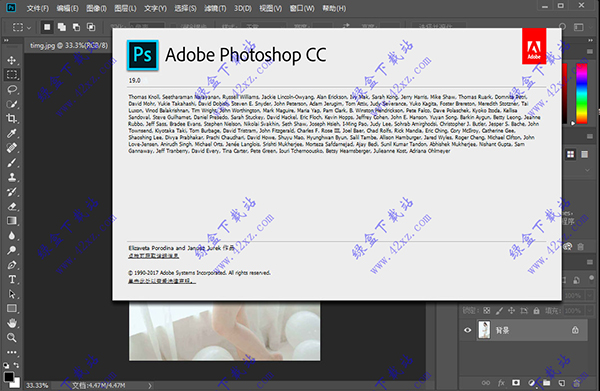Select the Rectangular Marquee tool
This screenshot has height=391, width=600.
[12, 75]
